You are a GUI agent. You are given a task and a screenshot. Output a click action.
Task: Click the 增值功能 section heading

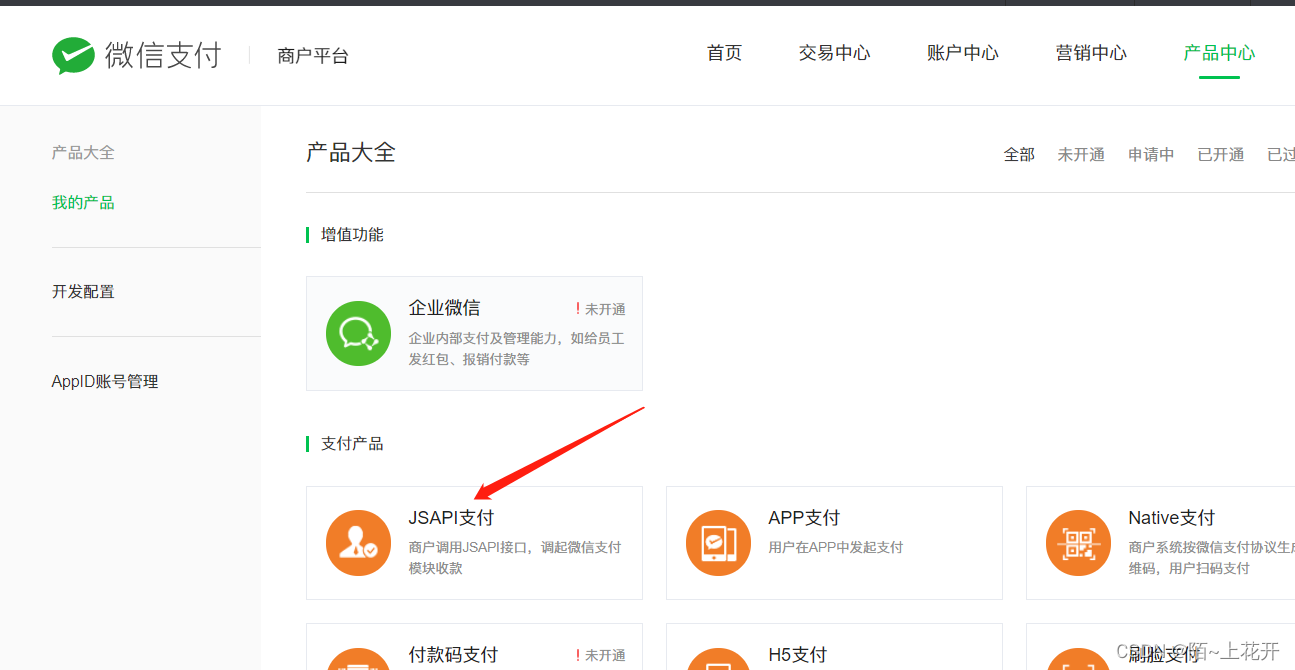(x=352, y=235)
